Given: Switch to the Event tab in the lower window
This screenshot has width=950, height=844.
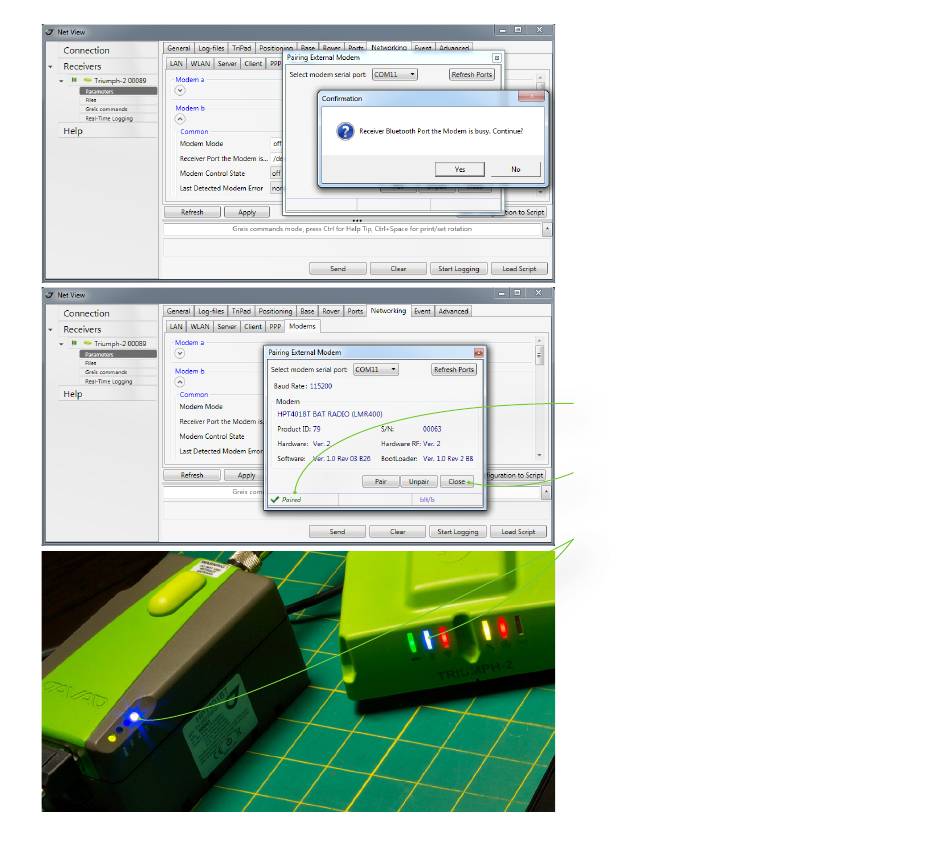Looking at the screenshot, I should point(422,311).
